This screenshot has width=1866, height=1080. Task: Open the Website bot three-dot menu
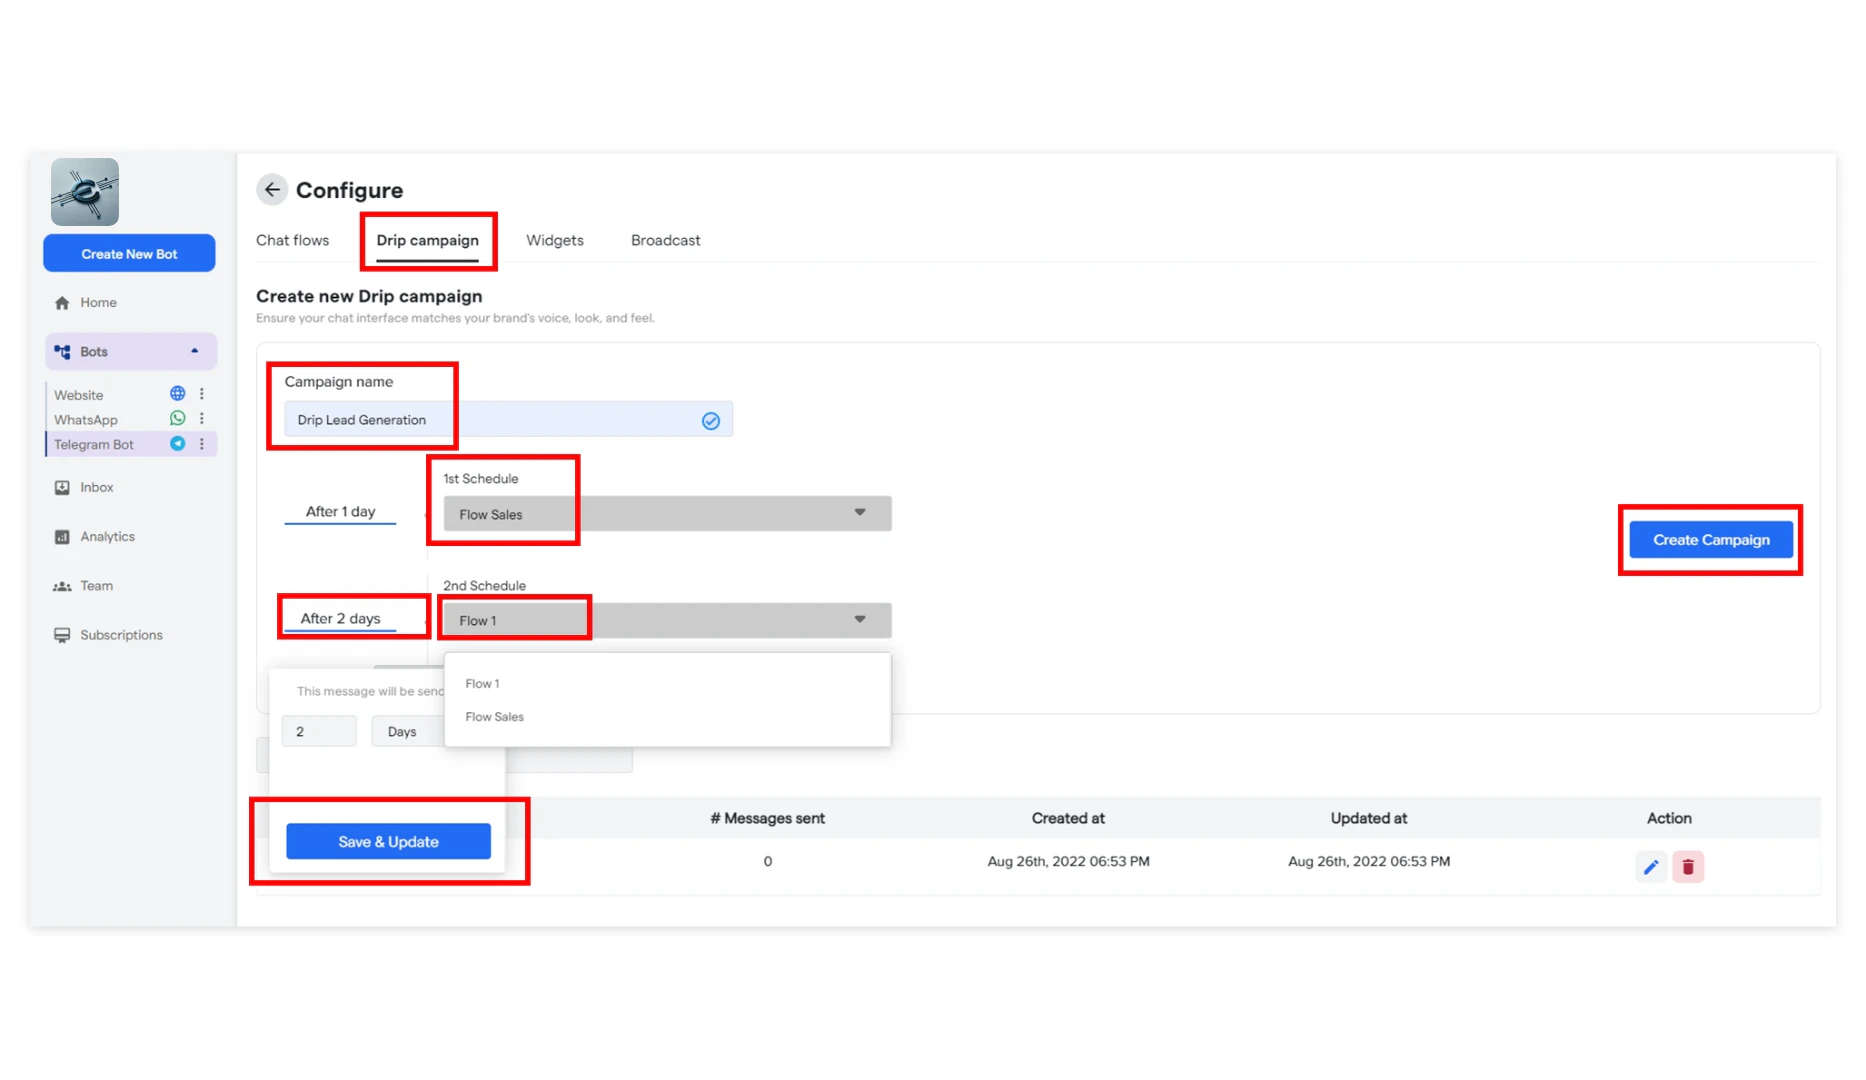tap(202, 394)
